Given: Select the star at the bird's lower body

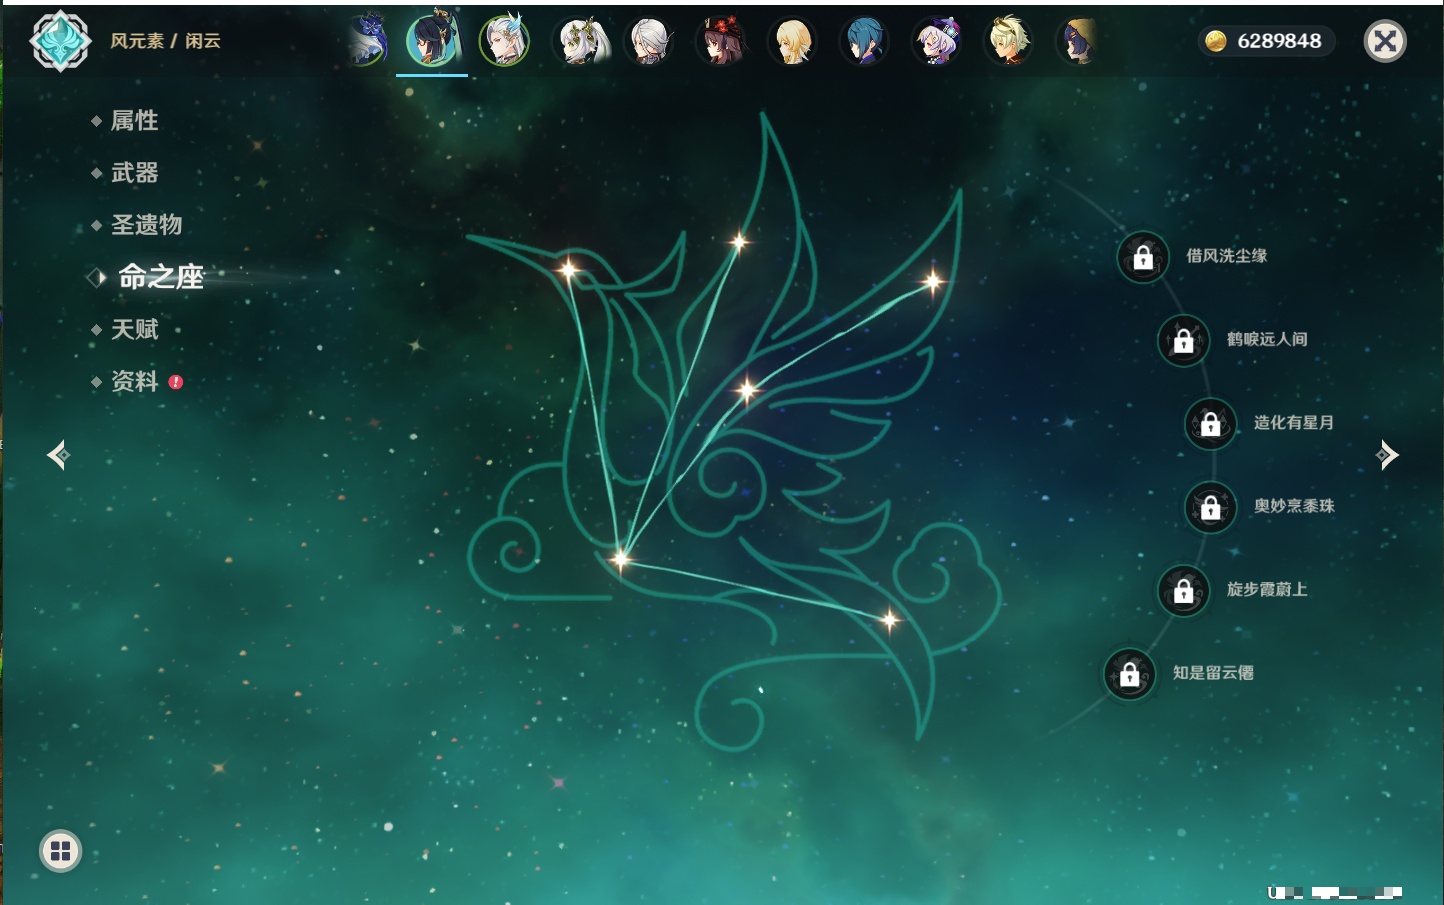Looking at the screenshot, I should pyautogui.click(x=621, y=559).
